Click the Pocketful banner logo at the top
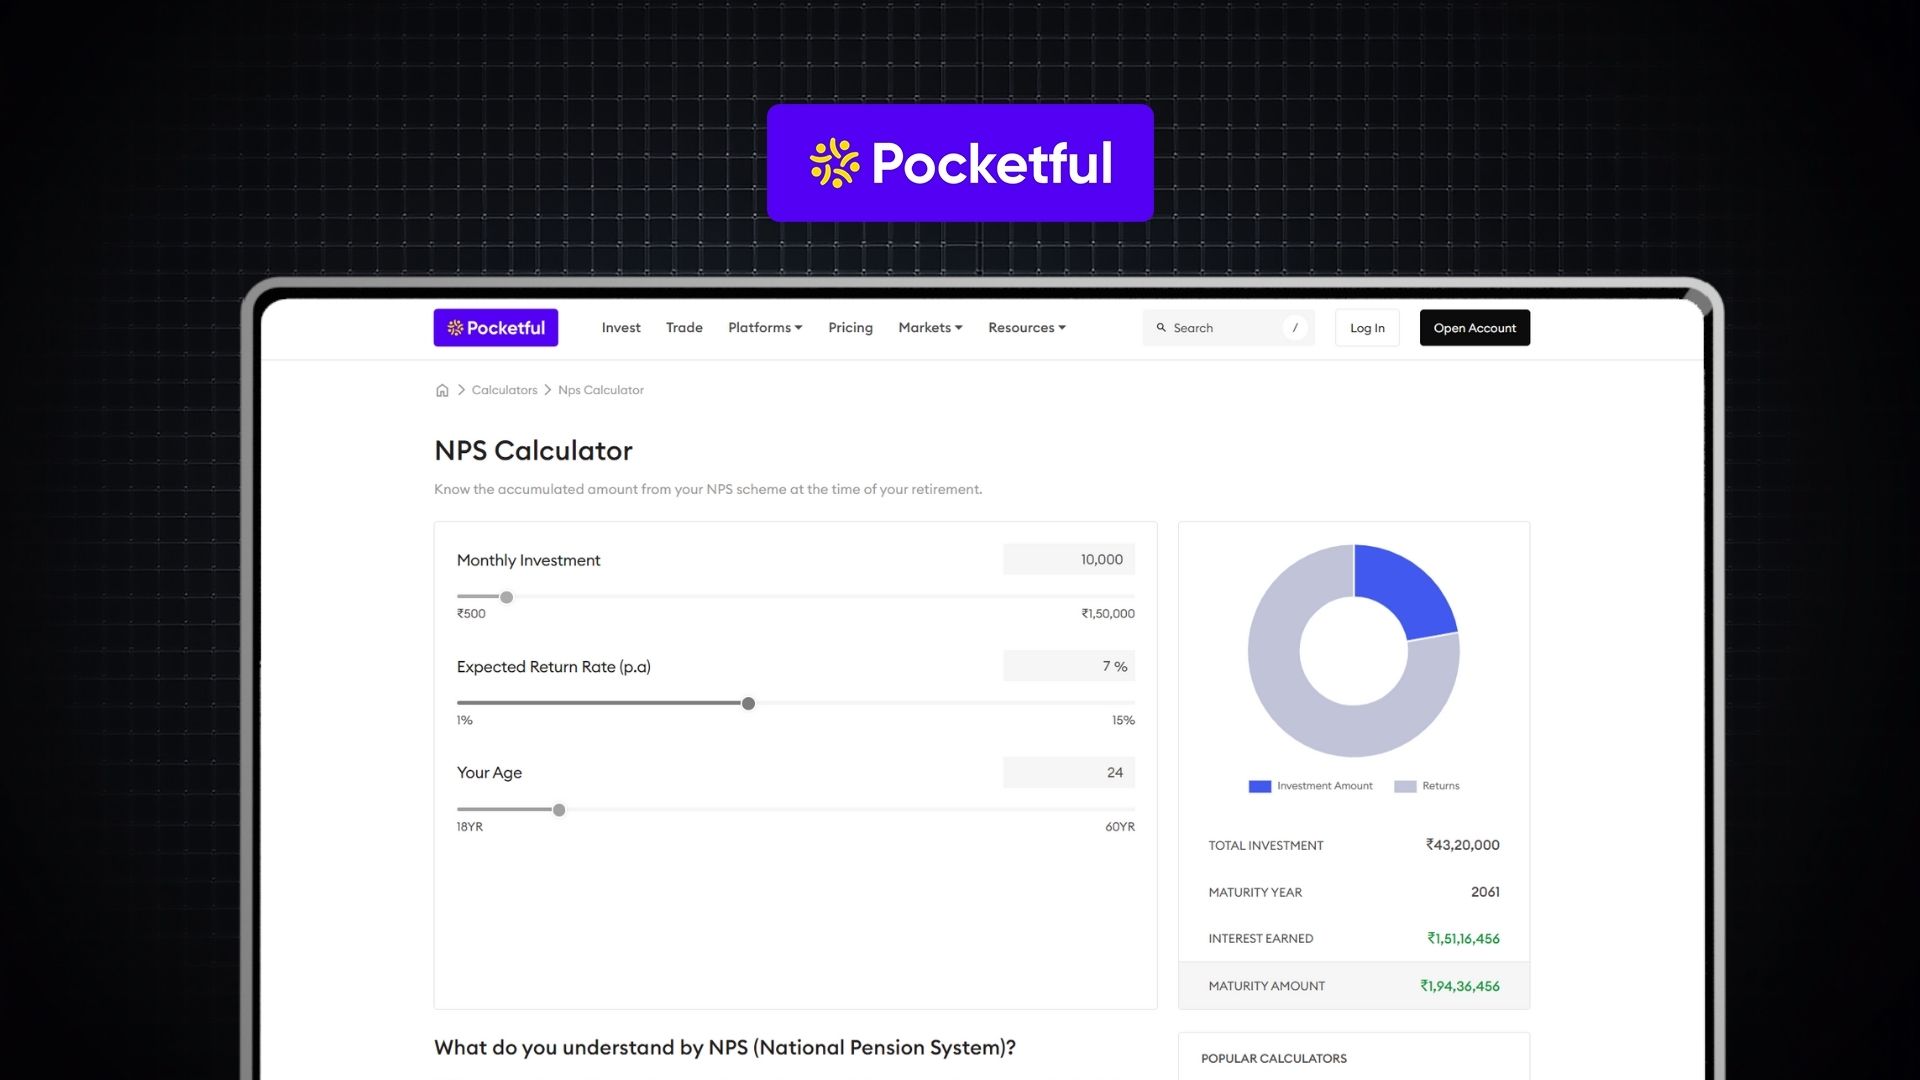This screenshot has height=1080, width=1920. tap(959, 162)
